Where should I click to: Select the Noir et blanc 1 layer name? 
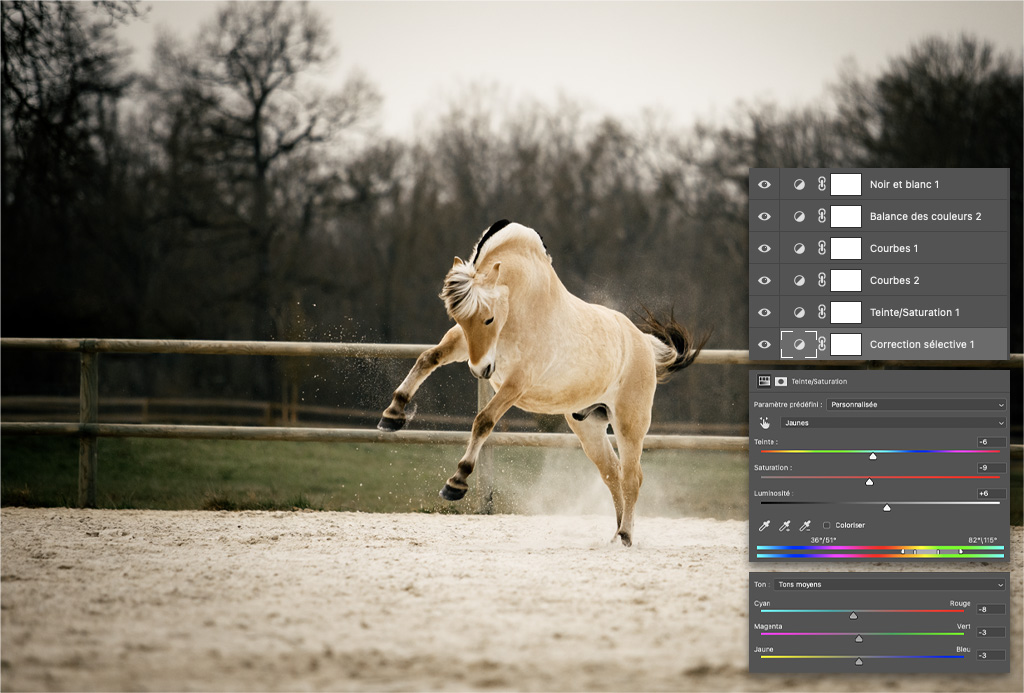pyautogui.click(x=904, y=185)
